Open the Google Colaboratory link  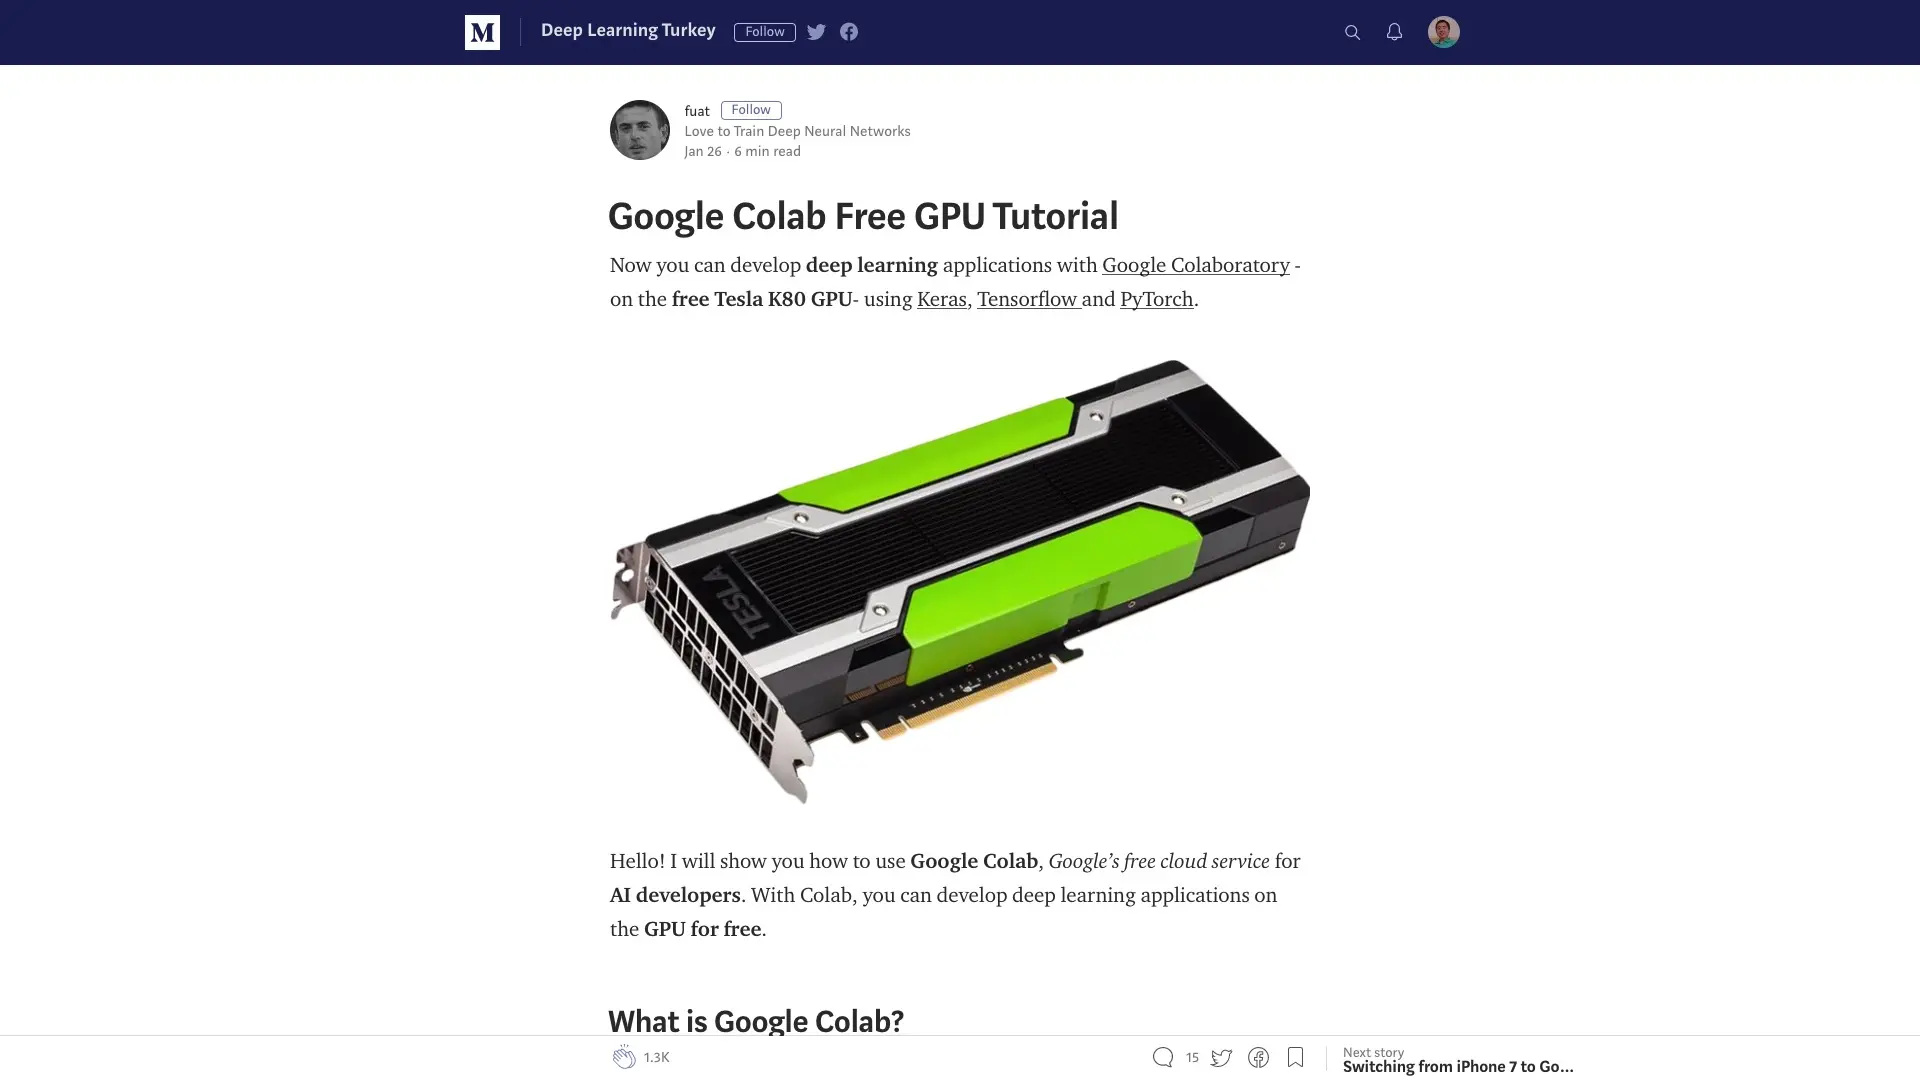click(1196, 265)
